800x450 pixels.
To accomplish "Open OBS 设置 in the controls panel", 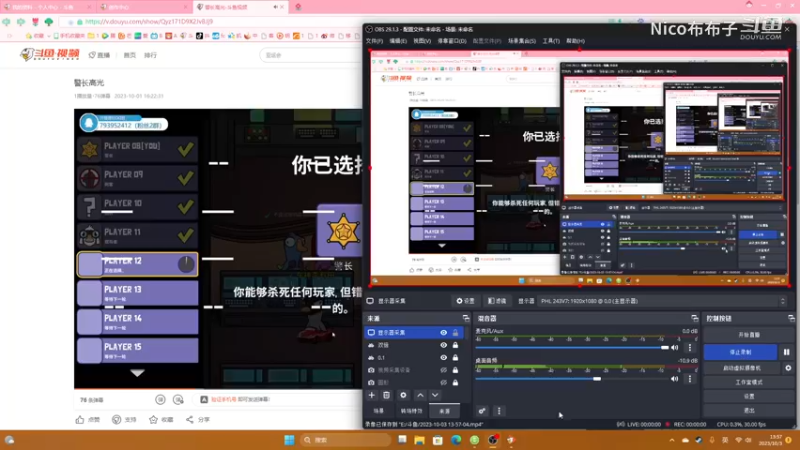I will [x=748, y=396].
